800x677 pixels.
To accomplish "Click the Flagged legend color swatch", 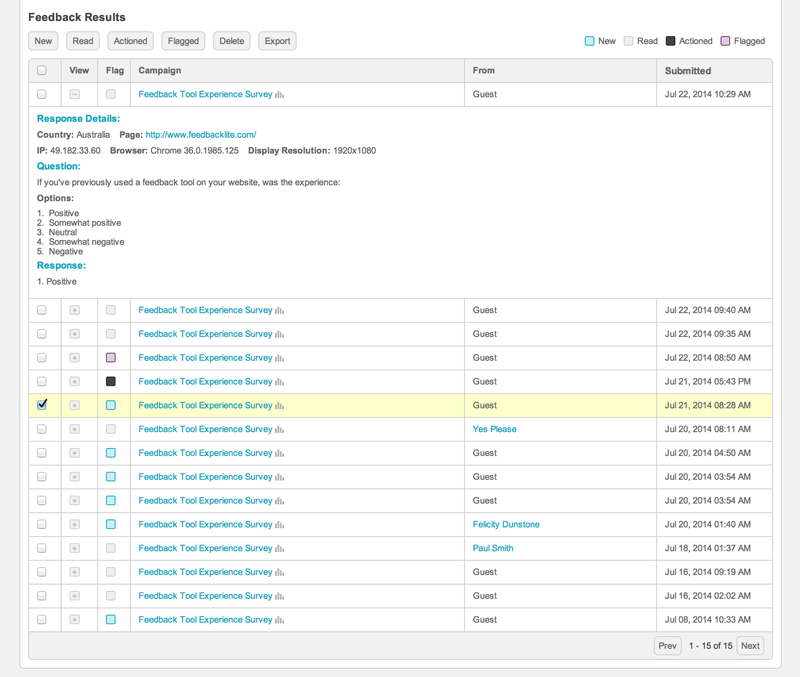I will coord(726,41).
